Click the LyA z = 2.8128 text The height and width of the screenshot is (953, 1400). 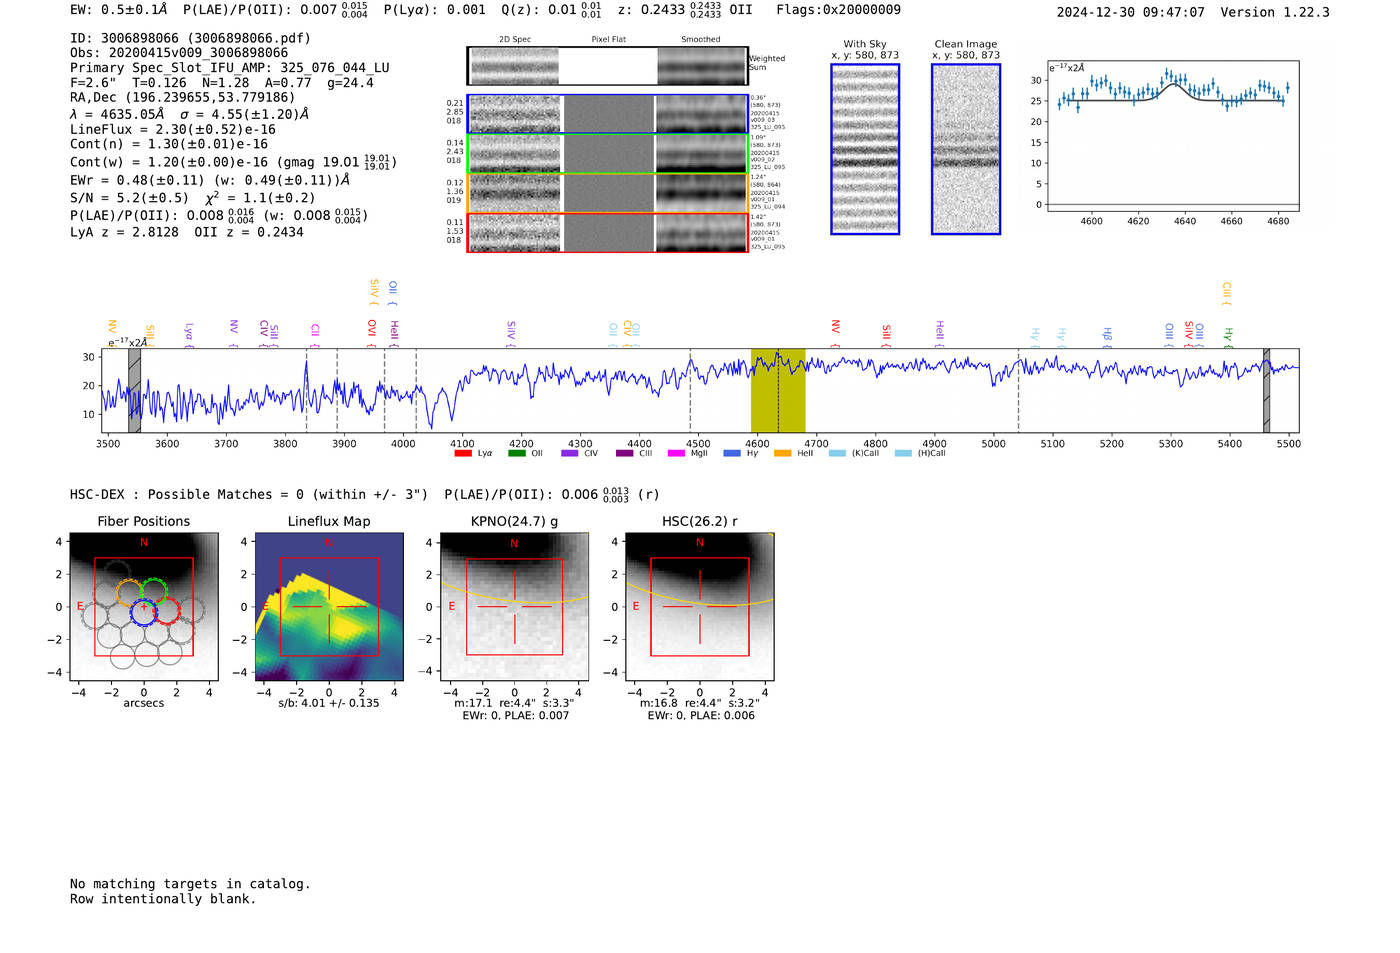click(x=124, y=232)
